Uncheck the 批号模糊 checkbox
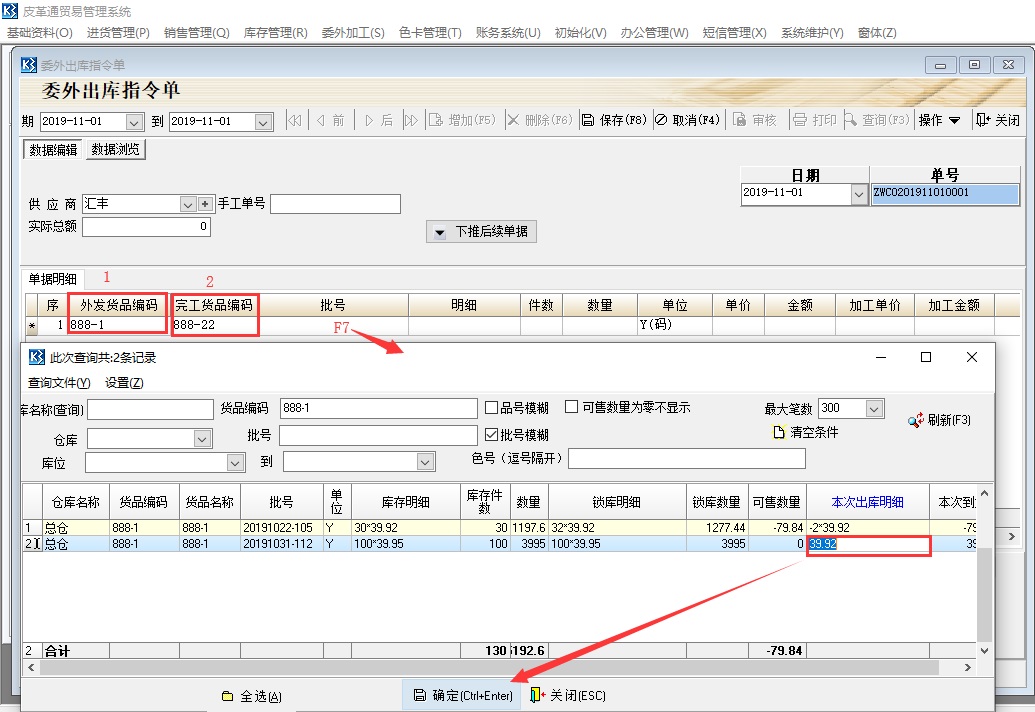 (491, 435)
